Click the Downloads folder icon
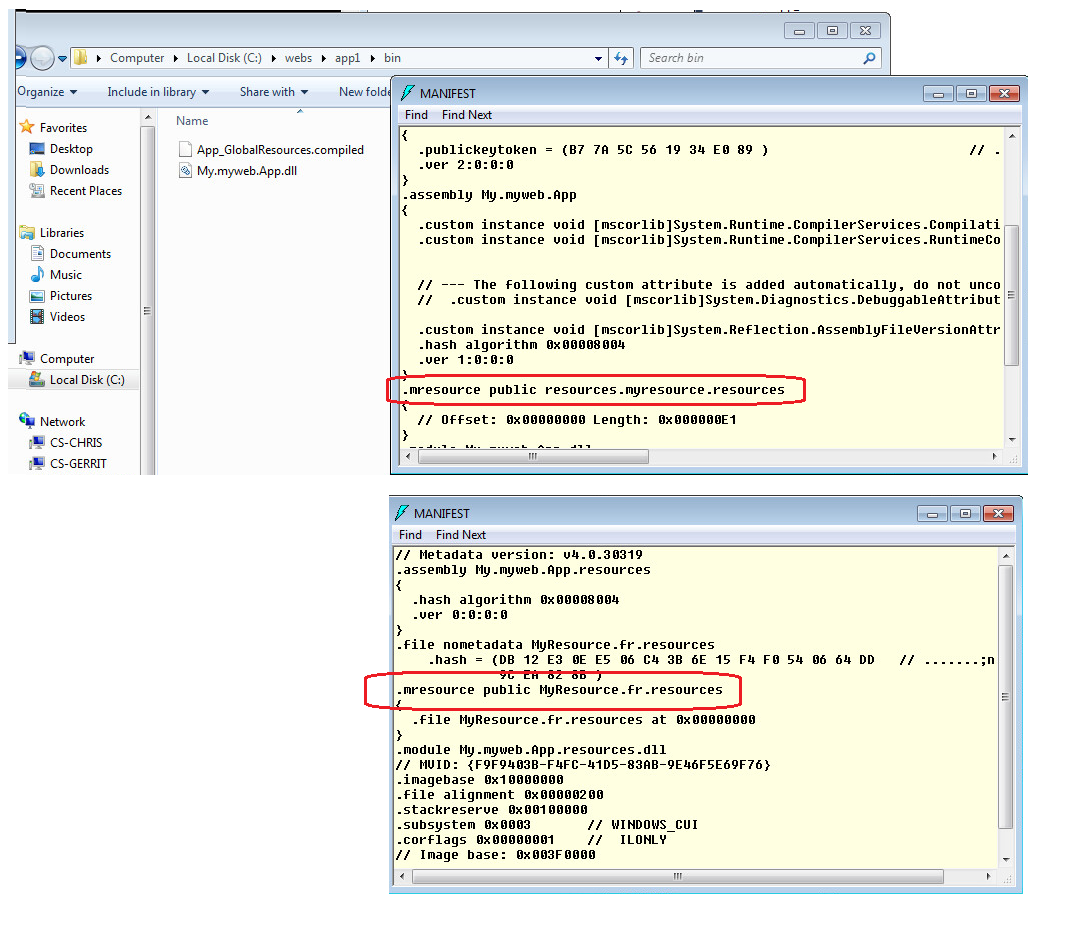1083x935 pixels. (x=37, y=169)
